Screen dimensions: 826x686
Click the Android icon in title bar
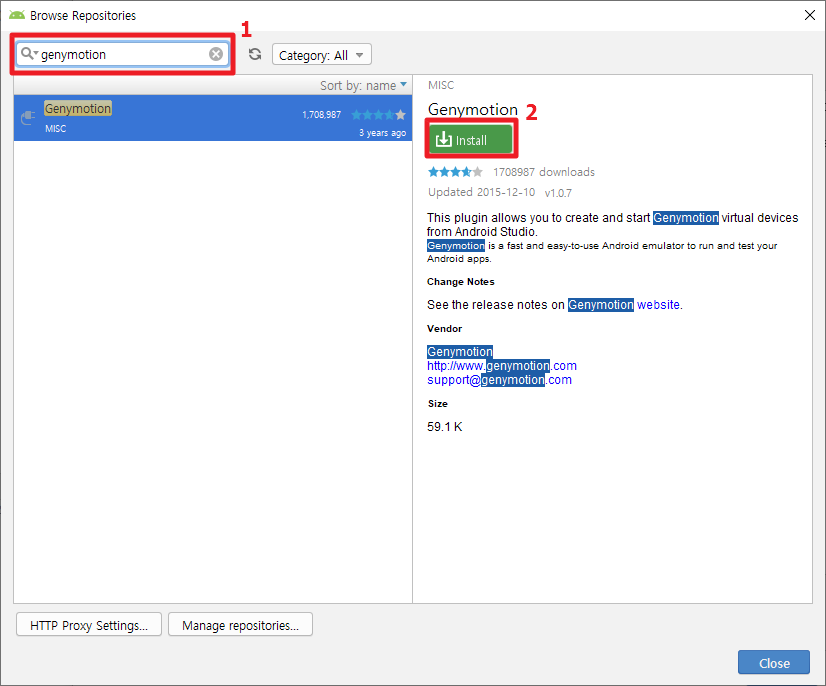(17, 15)
